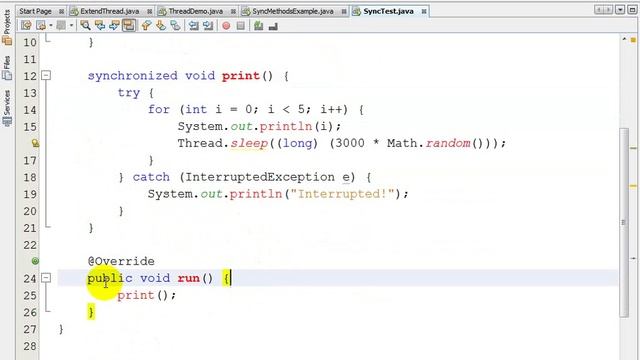Screen dimensions: 640x360
Task: Click the Comment toolbar icon
Action: [258, 26]
